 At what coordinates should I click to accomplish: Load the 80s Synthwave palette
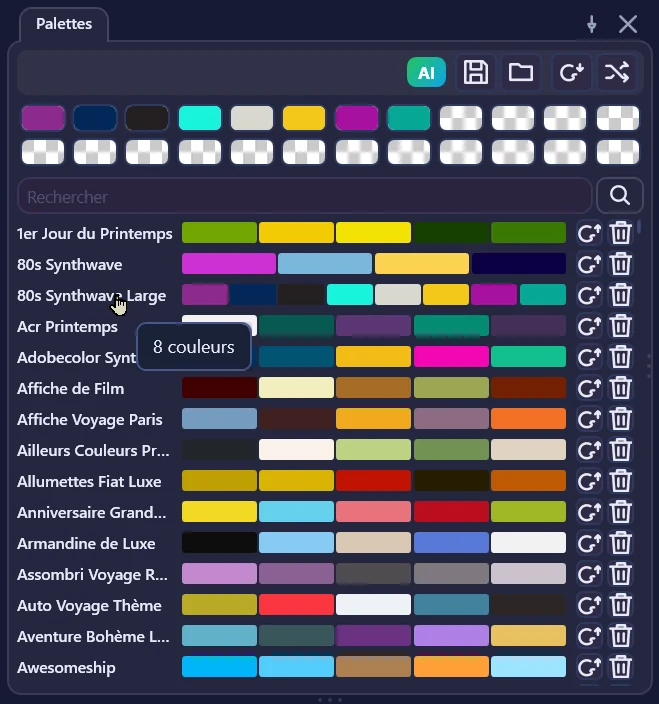tap(589, 264)
